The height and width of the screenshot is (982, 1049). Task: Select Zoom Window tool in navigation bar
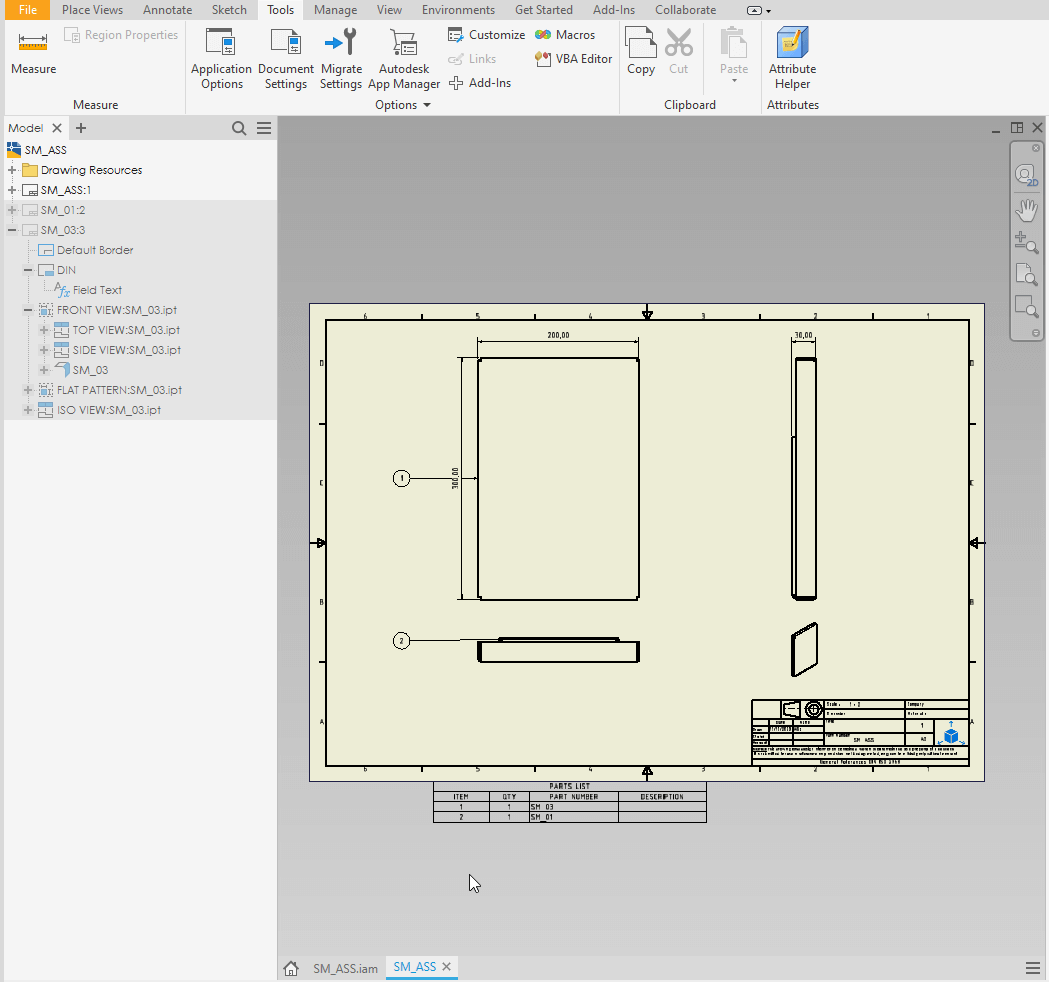(x=1026, y=307)
